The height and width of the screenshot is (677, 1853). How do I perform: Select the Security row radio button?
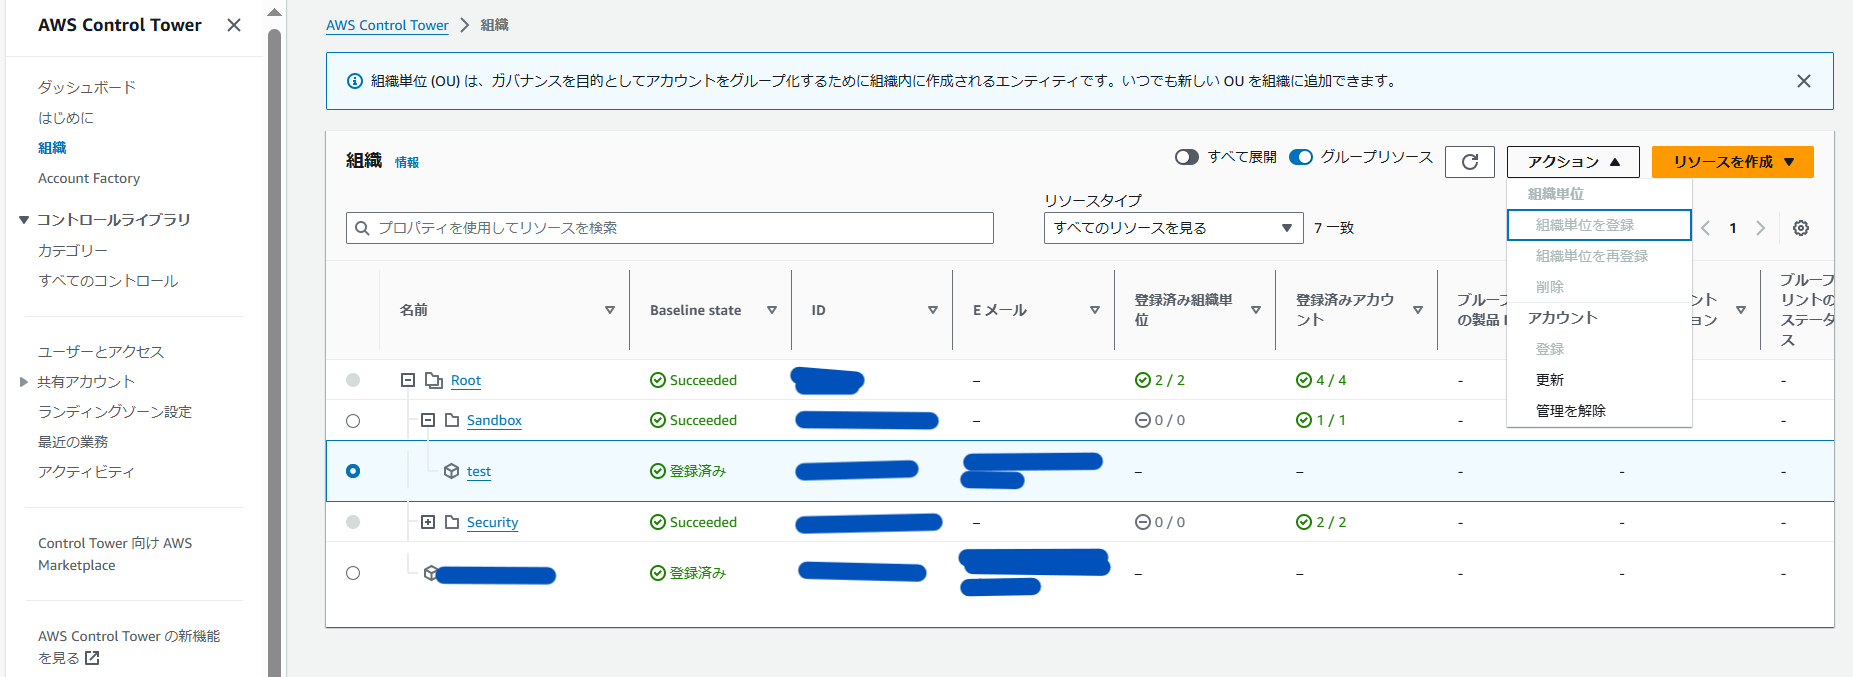(353, 522)
